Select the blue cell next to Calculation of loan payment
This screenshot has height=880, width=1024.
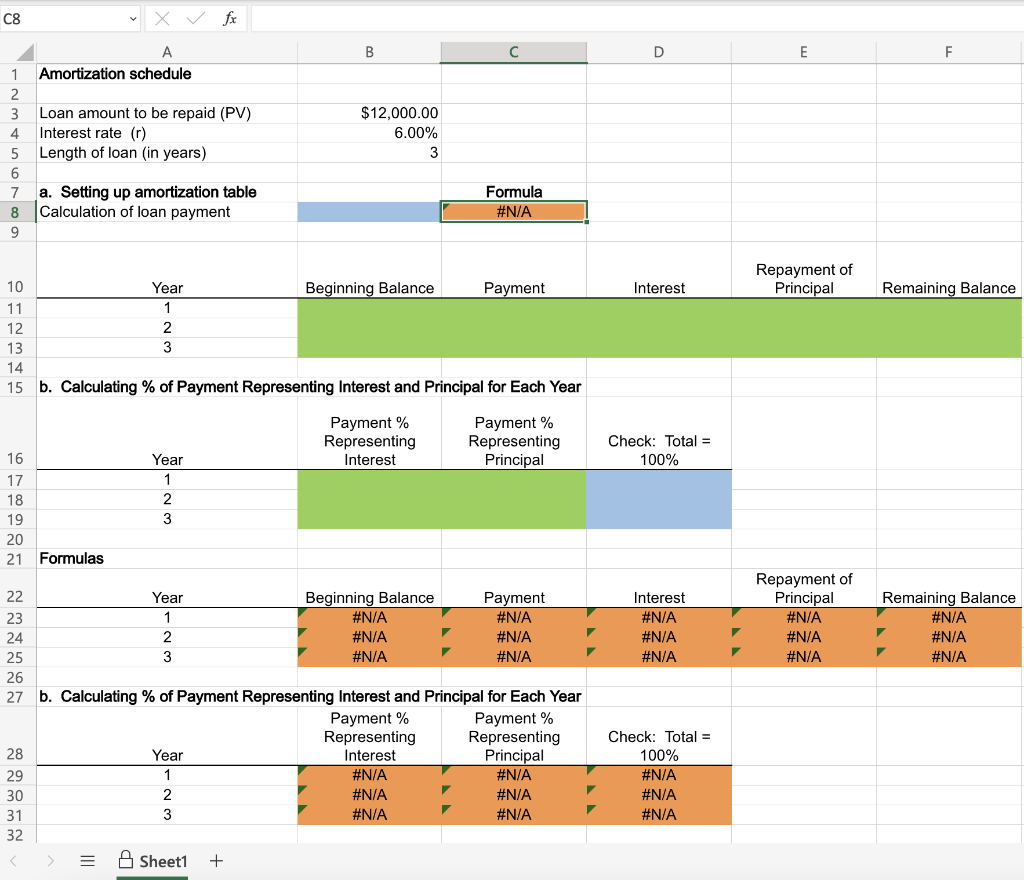(369, 211)
